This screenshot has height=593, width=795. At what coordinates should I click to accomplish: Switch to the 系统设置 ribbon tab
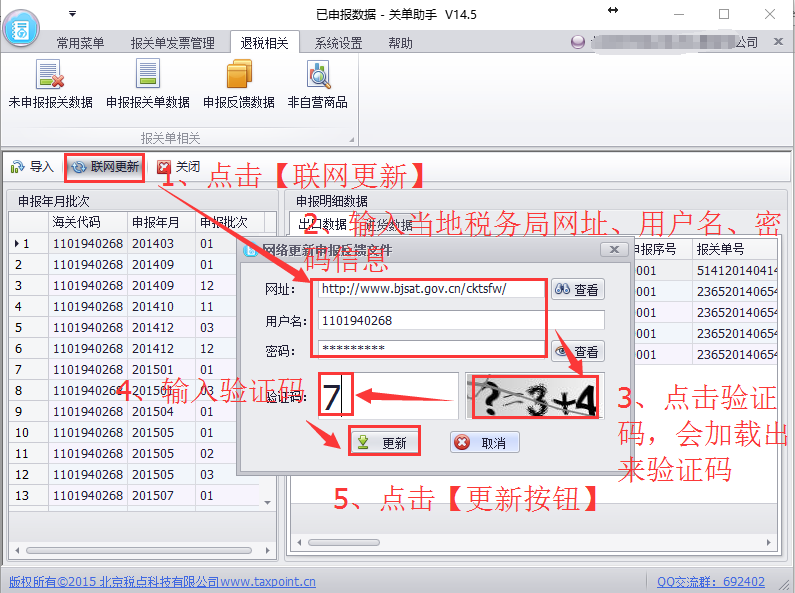point(338,43)
